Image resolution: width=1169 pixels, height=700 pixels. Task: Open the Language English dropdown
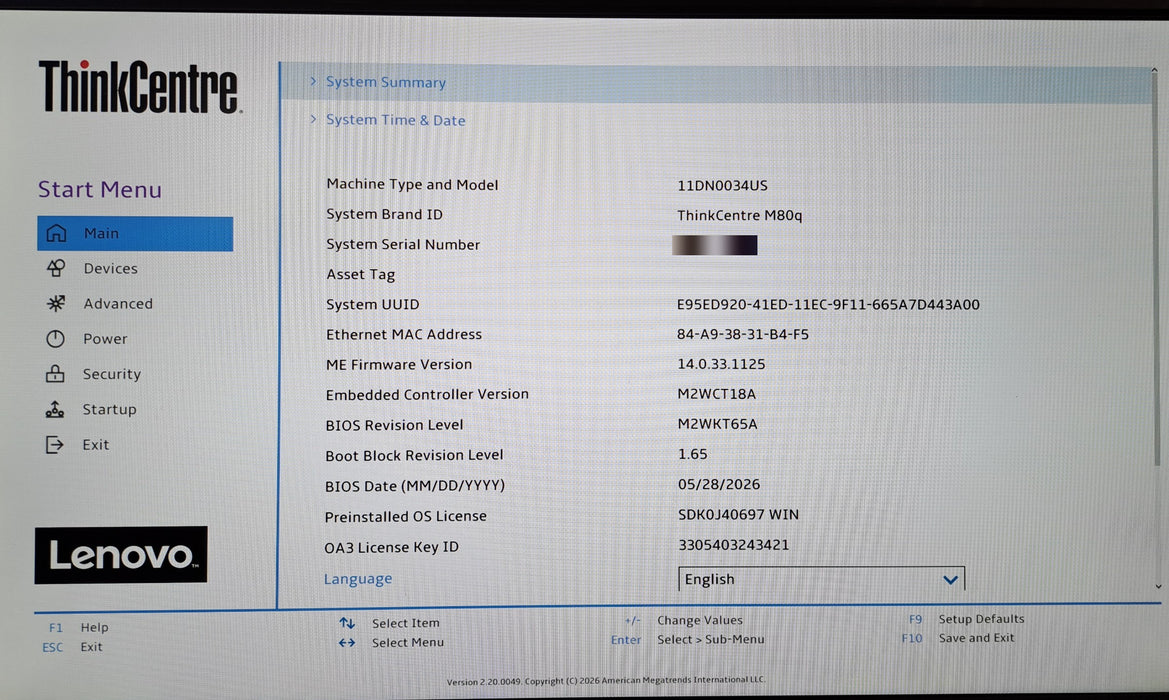coord(822,579)
